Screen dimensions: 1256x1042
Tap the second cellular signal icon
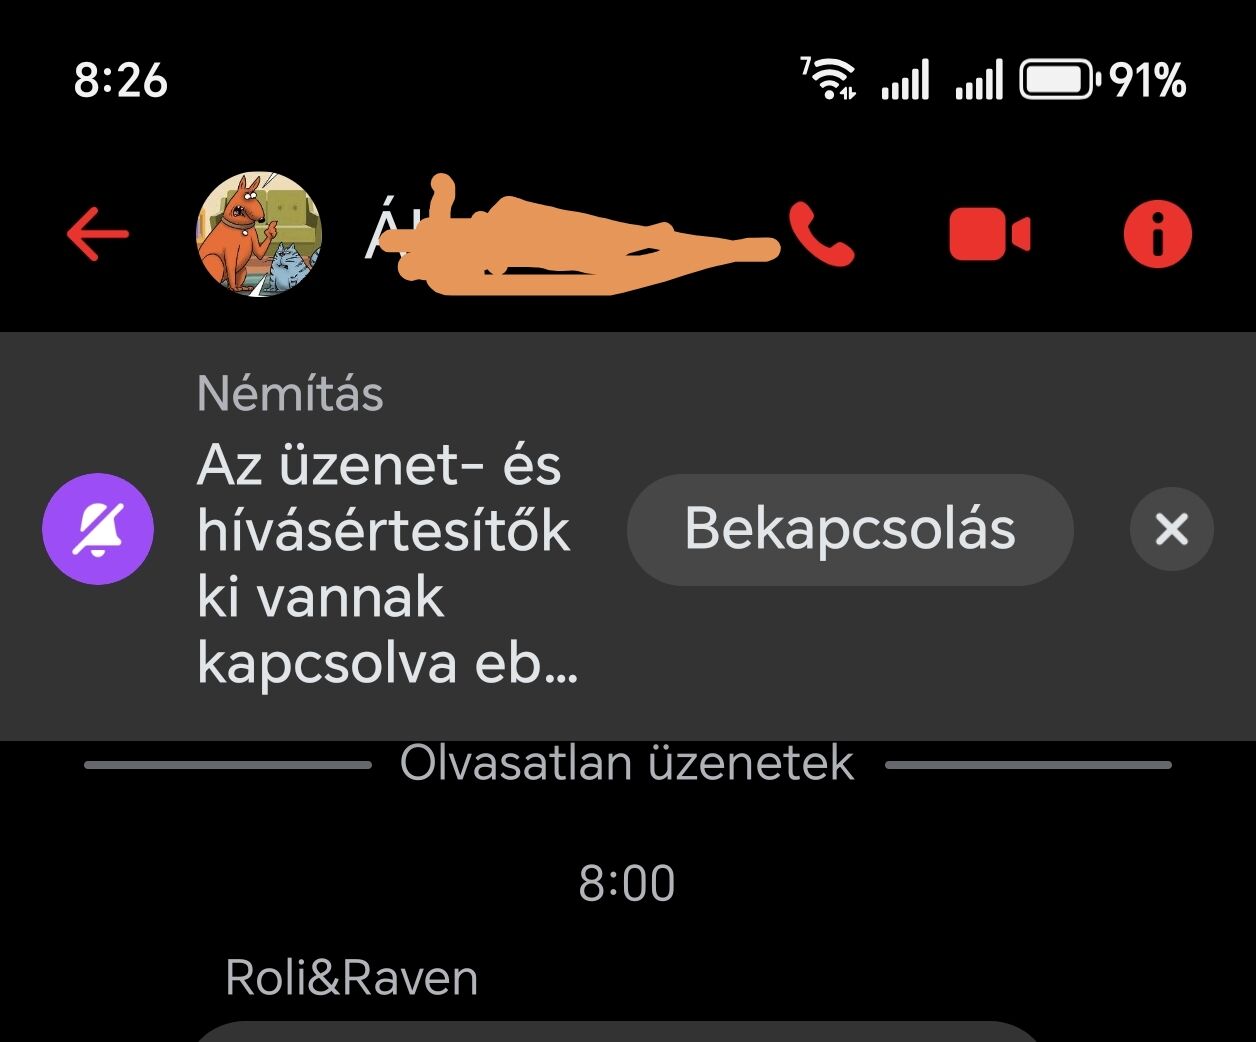979,80
